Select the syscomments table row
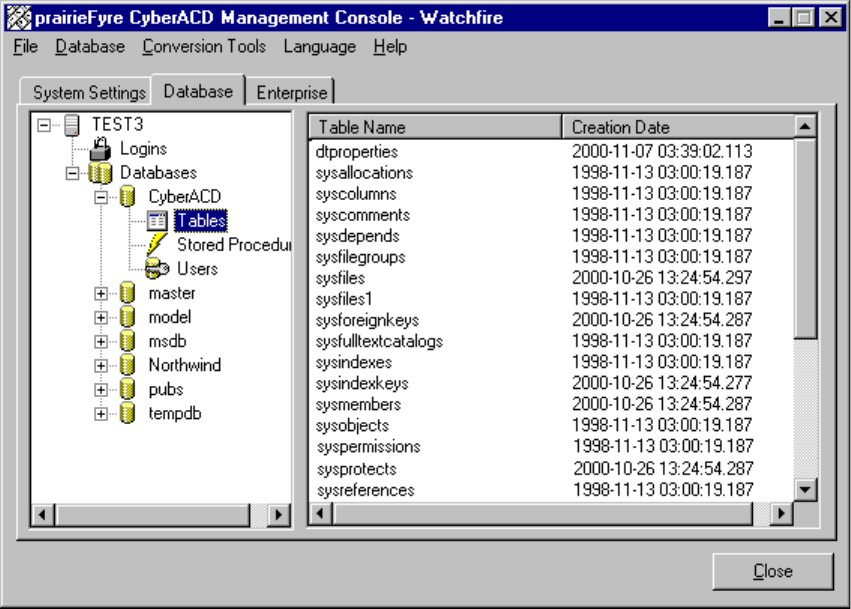This screenshot has width=851, height=609. click(x=551, y=215)
